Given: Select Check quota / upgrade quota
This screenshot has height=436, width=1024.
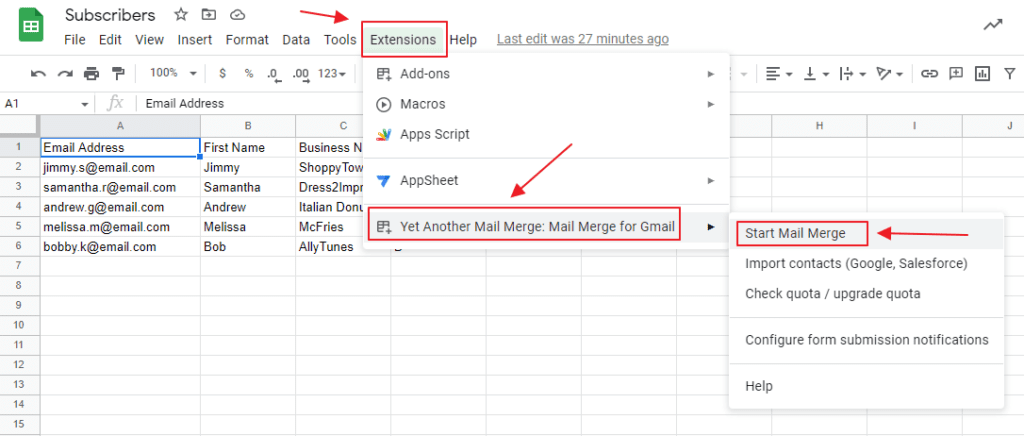Looking at the screenshot, I should pos(866,294).
